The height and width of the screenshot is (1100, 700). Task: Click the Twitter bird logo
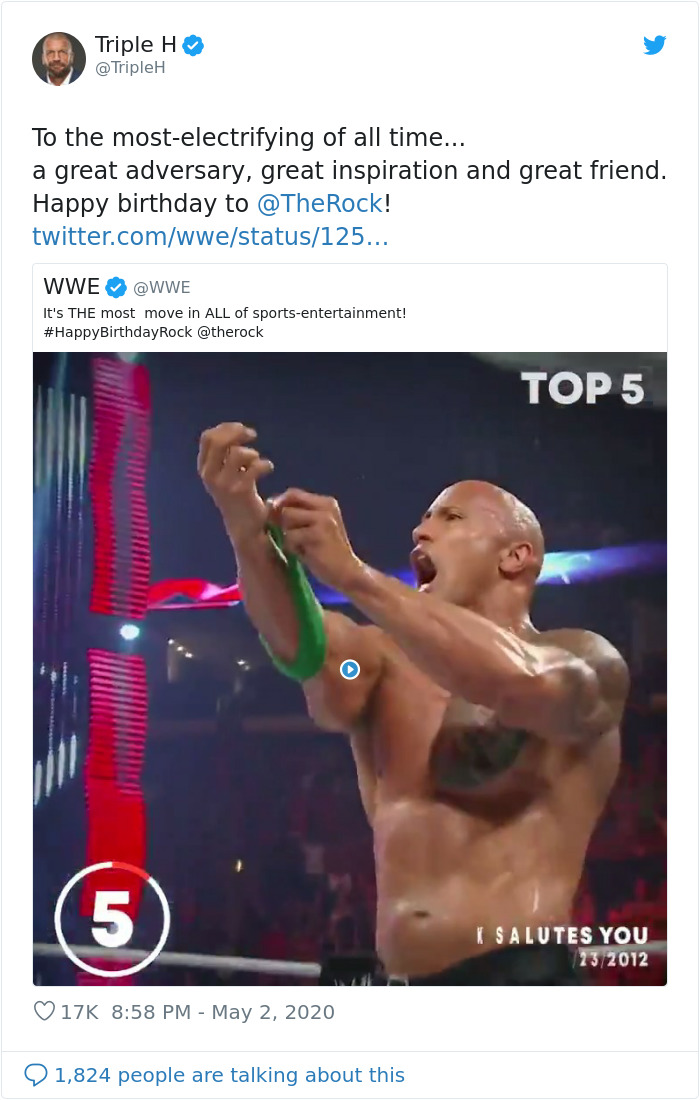click(x=655, y=45)
